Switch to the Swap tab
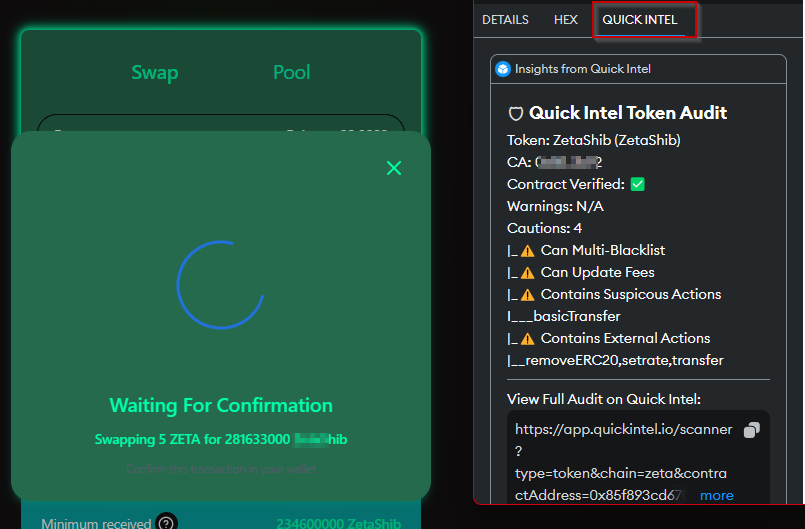The height and width of the screenshot is (529, 805). click(155, 72)
